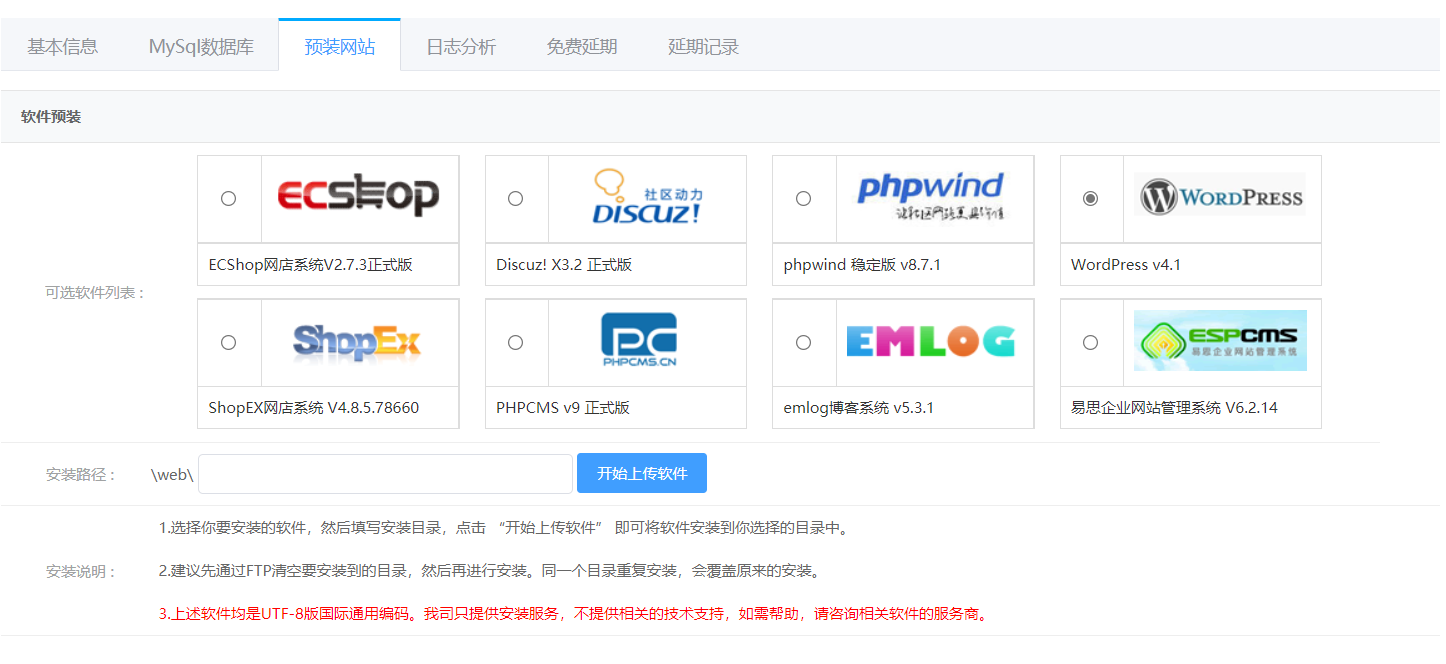The image size is (1446, 664).
Task: Click the ECShop网店系统V2.7.3正式版 label
Action: point(311,265)
